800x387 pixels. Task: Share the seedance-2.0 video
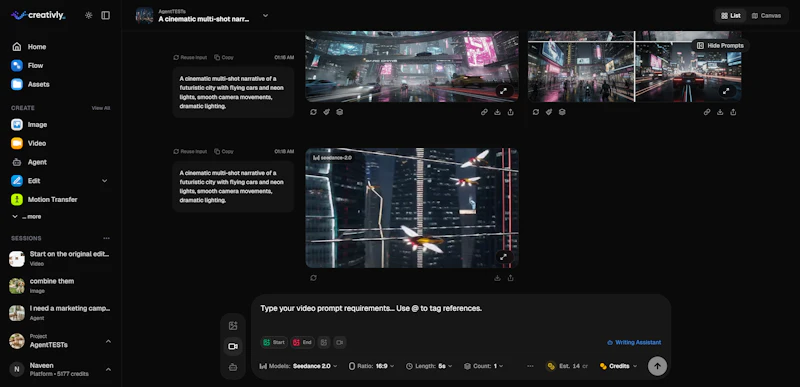(x=511, y=278)
